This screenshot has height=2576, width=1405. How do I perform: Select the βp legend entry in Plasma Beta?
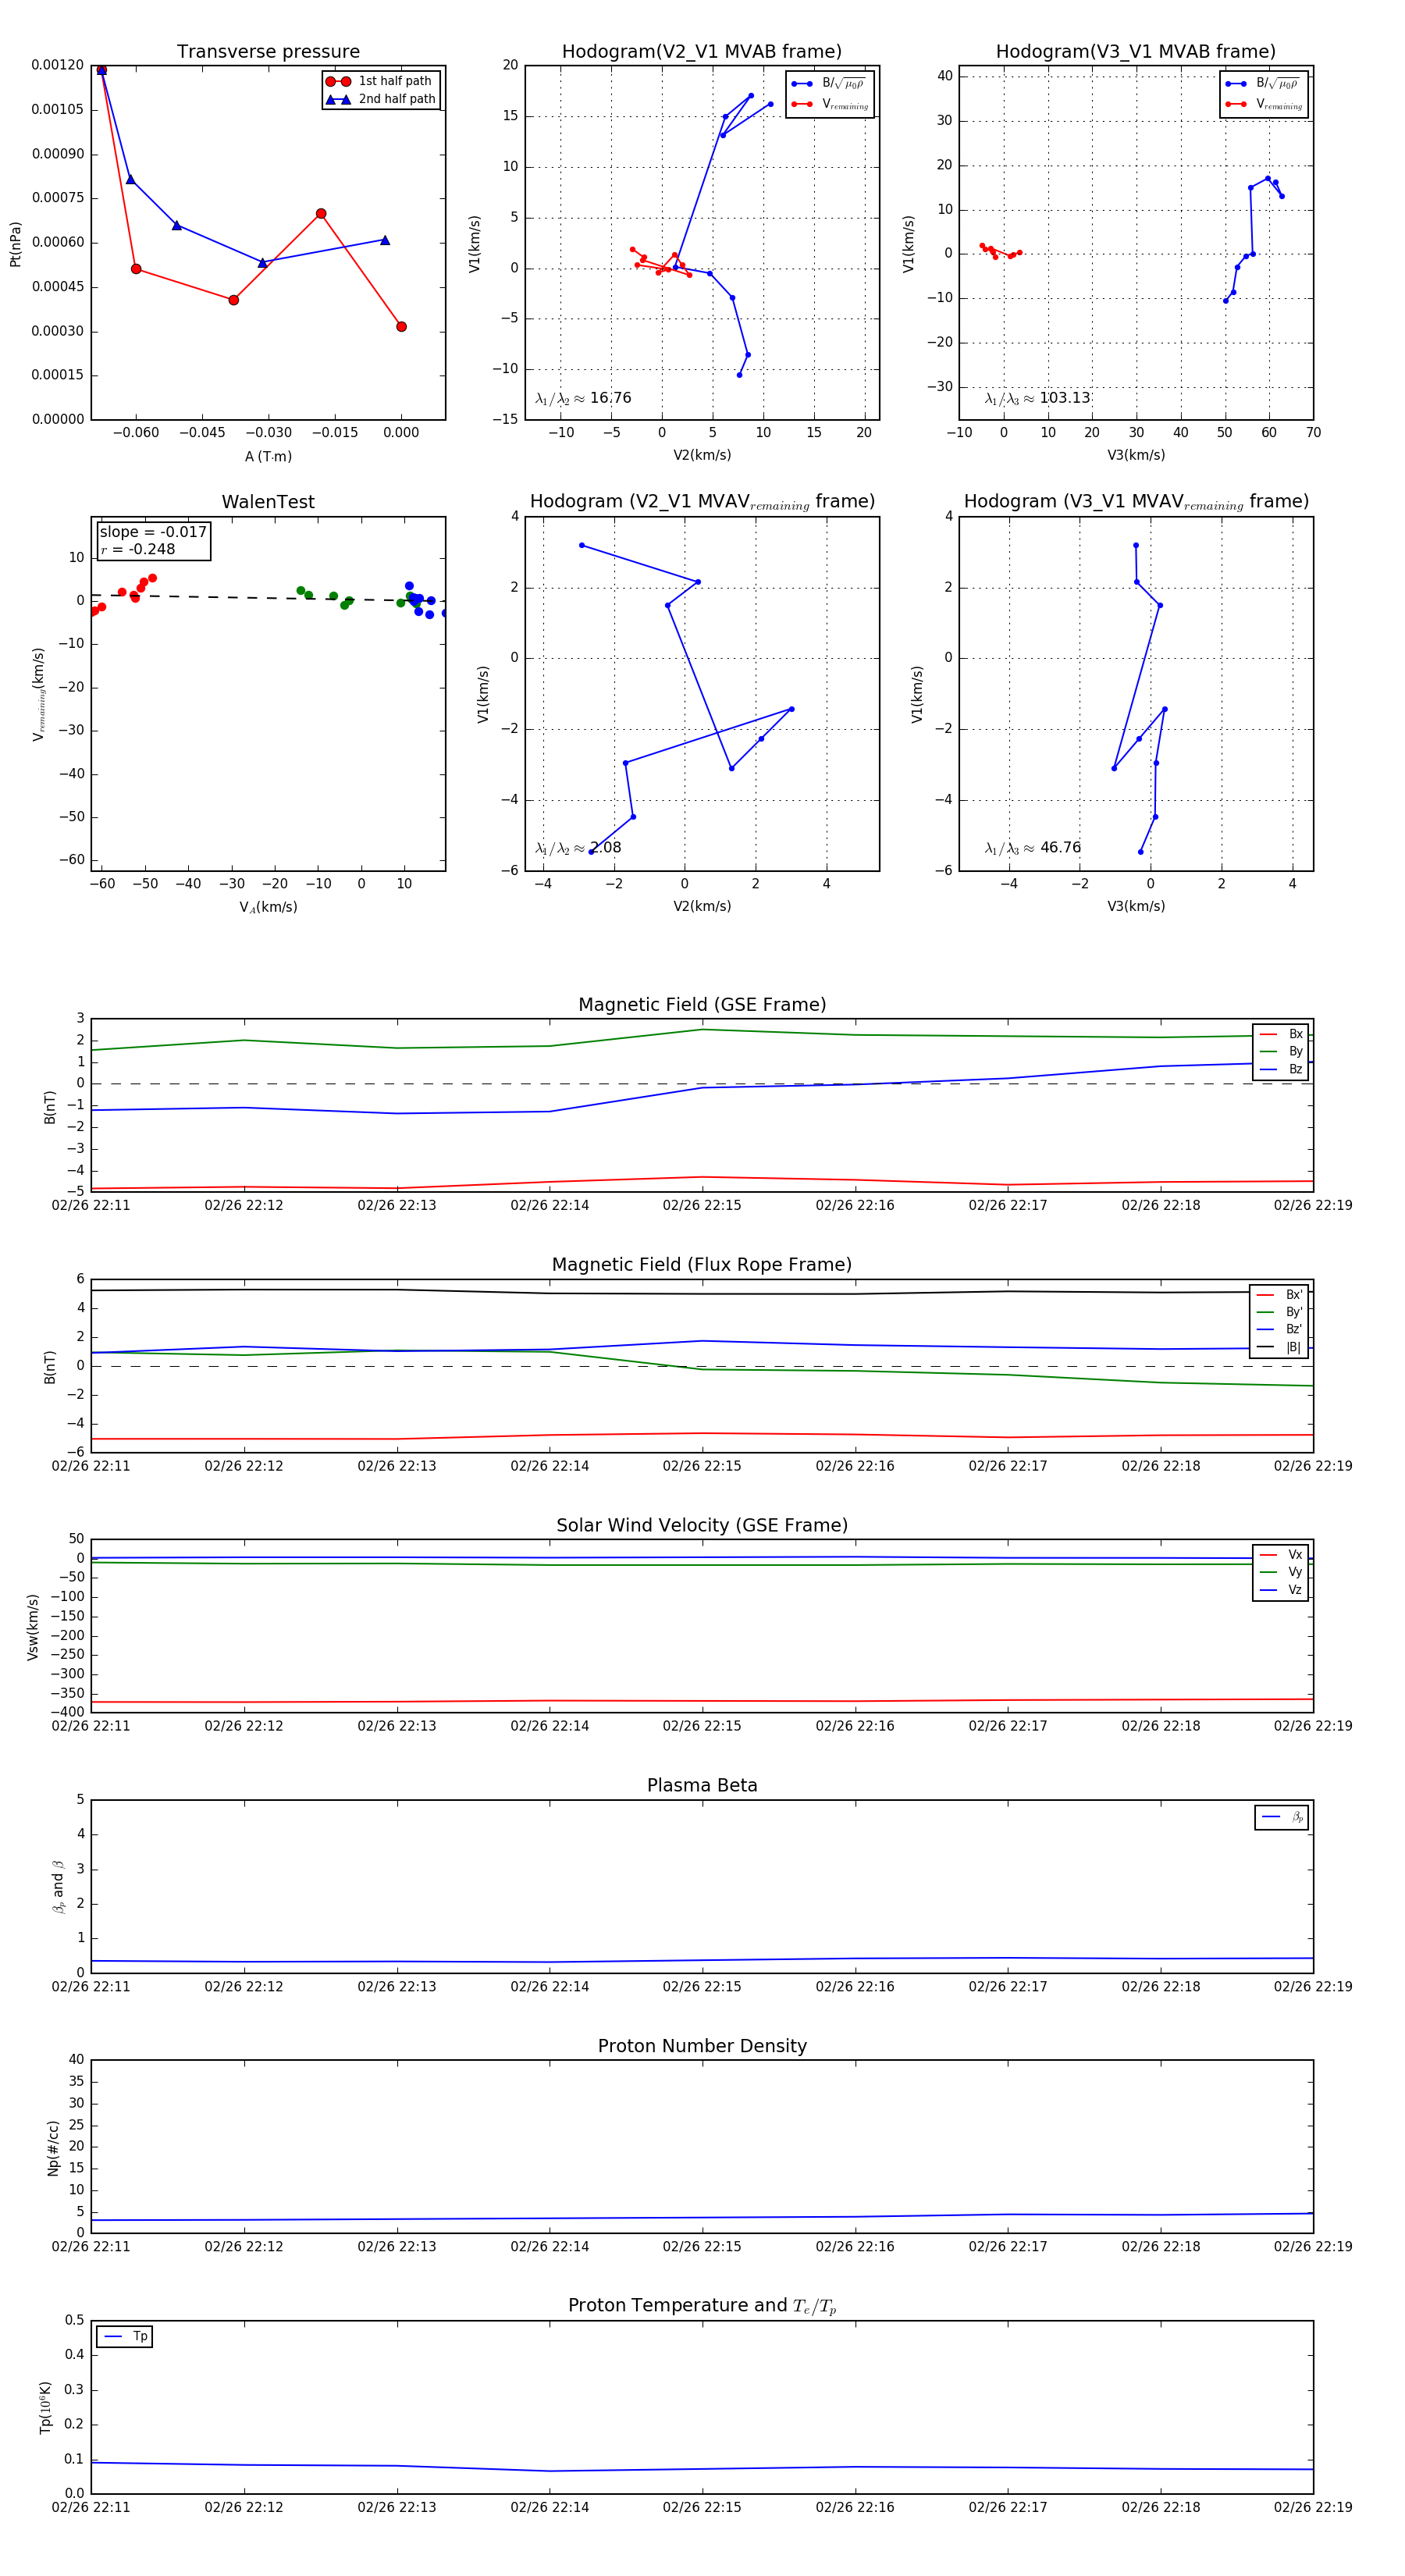(x=1282, y=1817)
